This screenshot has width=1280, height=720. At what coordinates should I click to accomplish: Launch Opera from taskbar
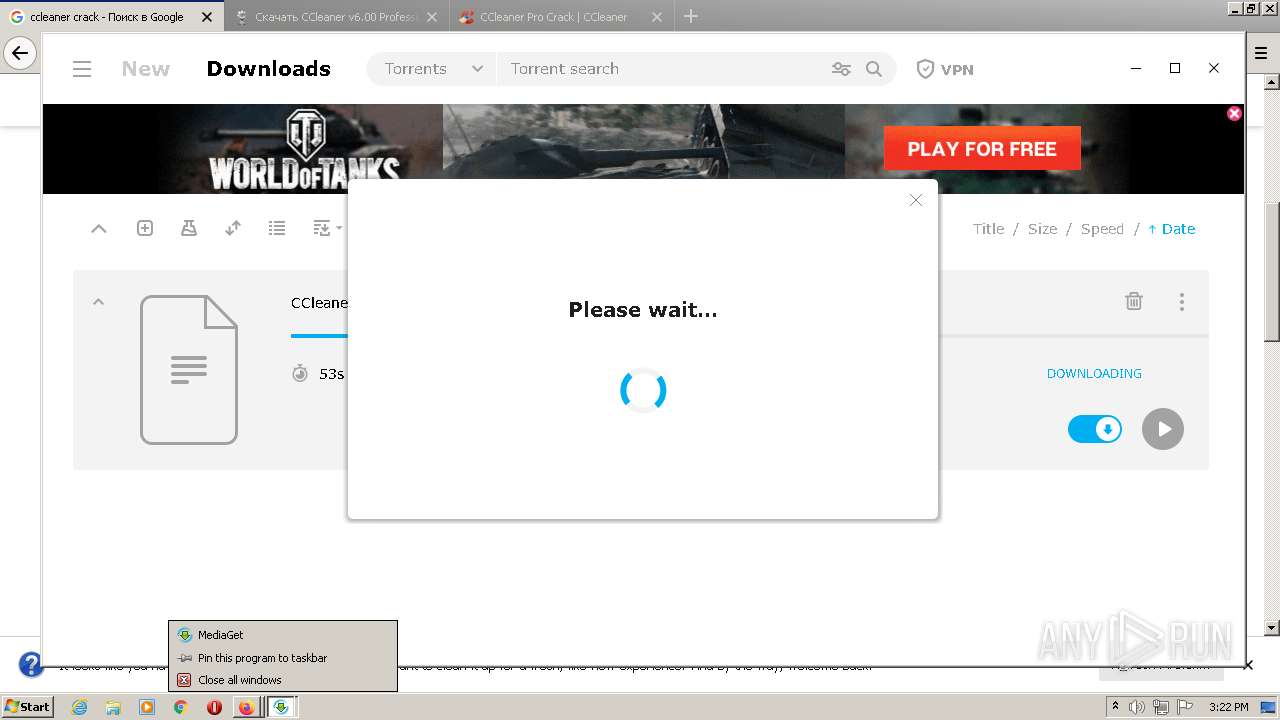(x=214, y=707)
